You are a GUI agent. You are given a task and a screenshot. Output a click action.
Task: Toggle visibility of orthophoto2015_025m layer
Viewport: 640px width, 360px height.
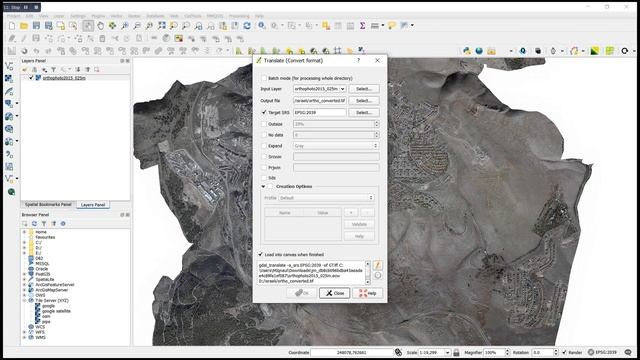[x=31, y=78]
